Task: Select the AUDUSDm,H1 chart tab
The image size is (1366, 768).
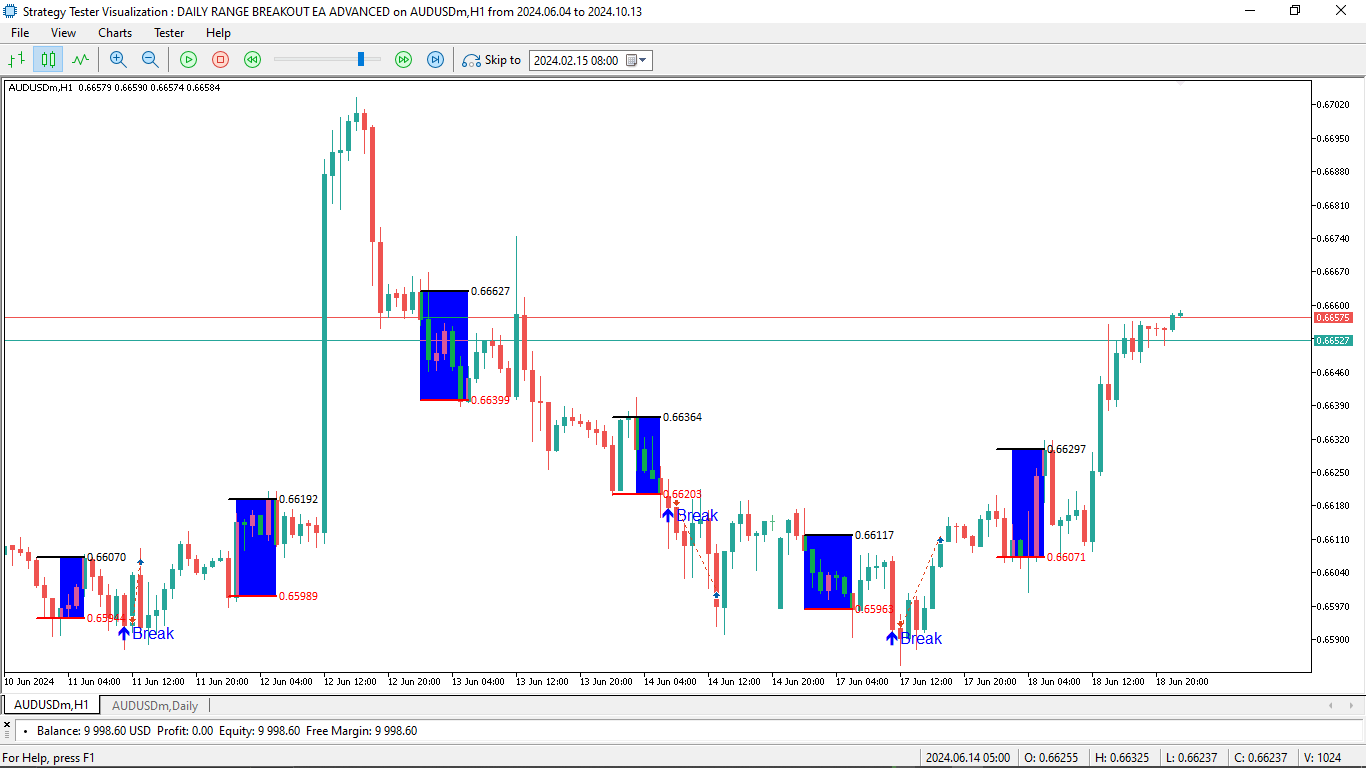Action: pyautogui.click(x=50, y=704)
